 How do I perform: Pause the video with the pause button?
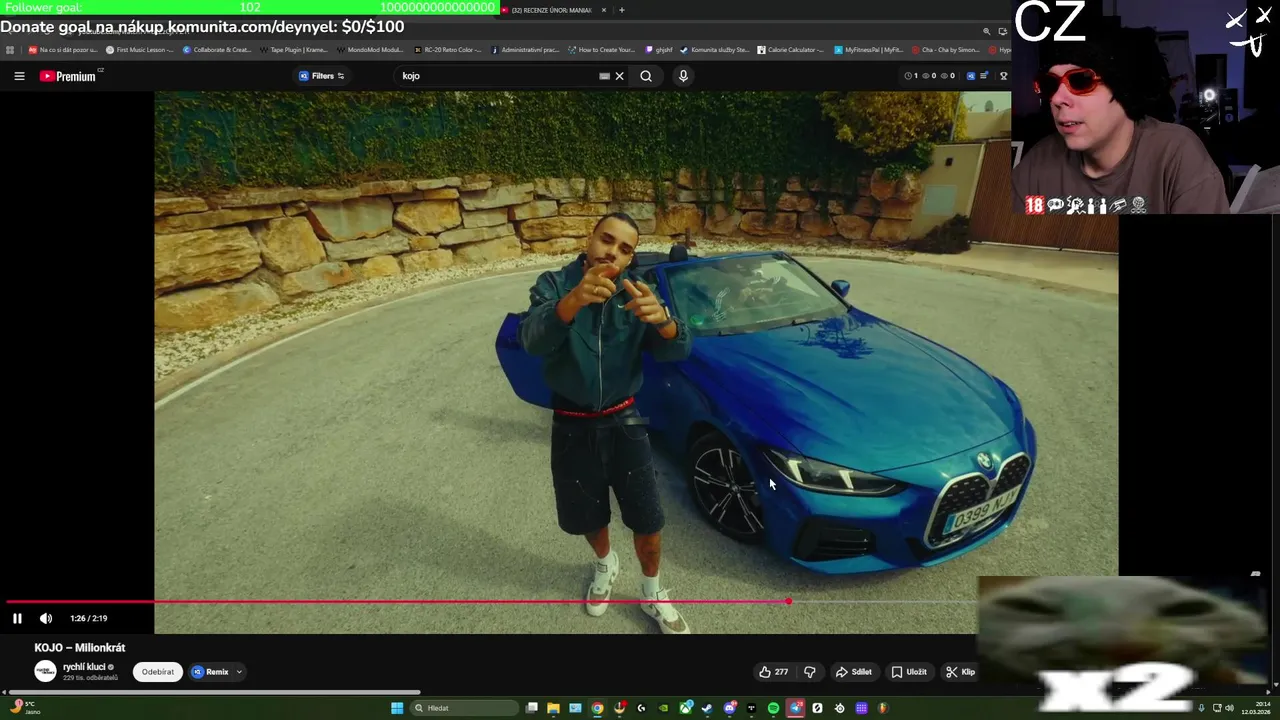point(17,618)
